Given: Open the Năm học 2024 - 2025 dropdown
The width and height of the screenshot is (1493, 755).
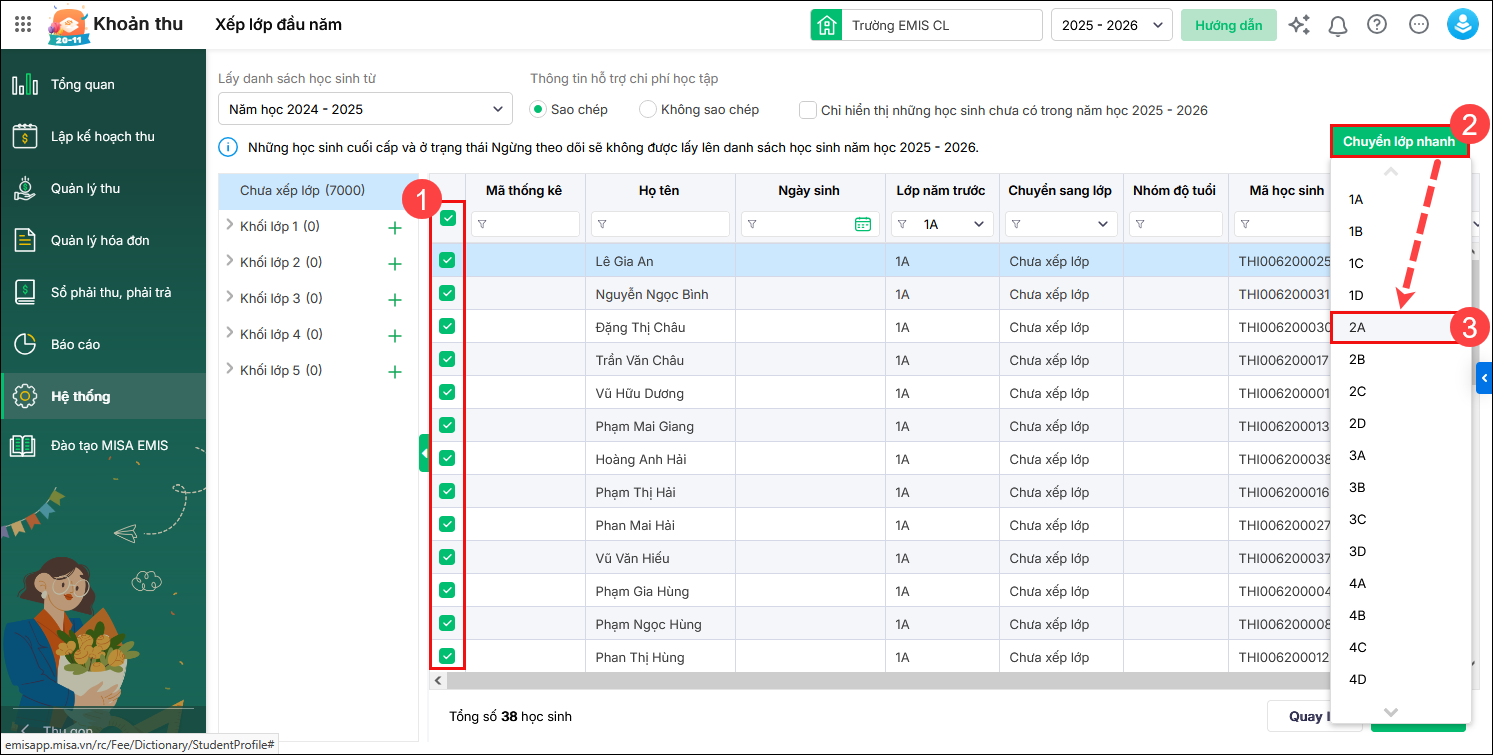Looking at the screenshot, I should (365, 109).
